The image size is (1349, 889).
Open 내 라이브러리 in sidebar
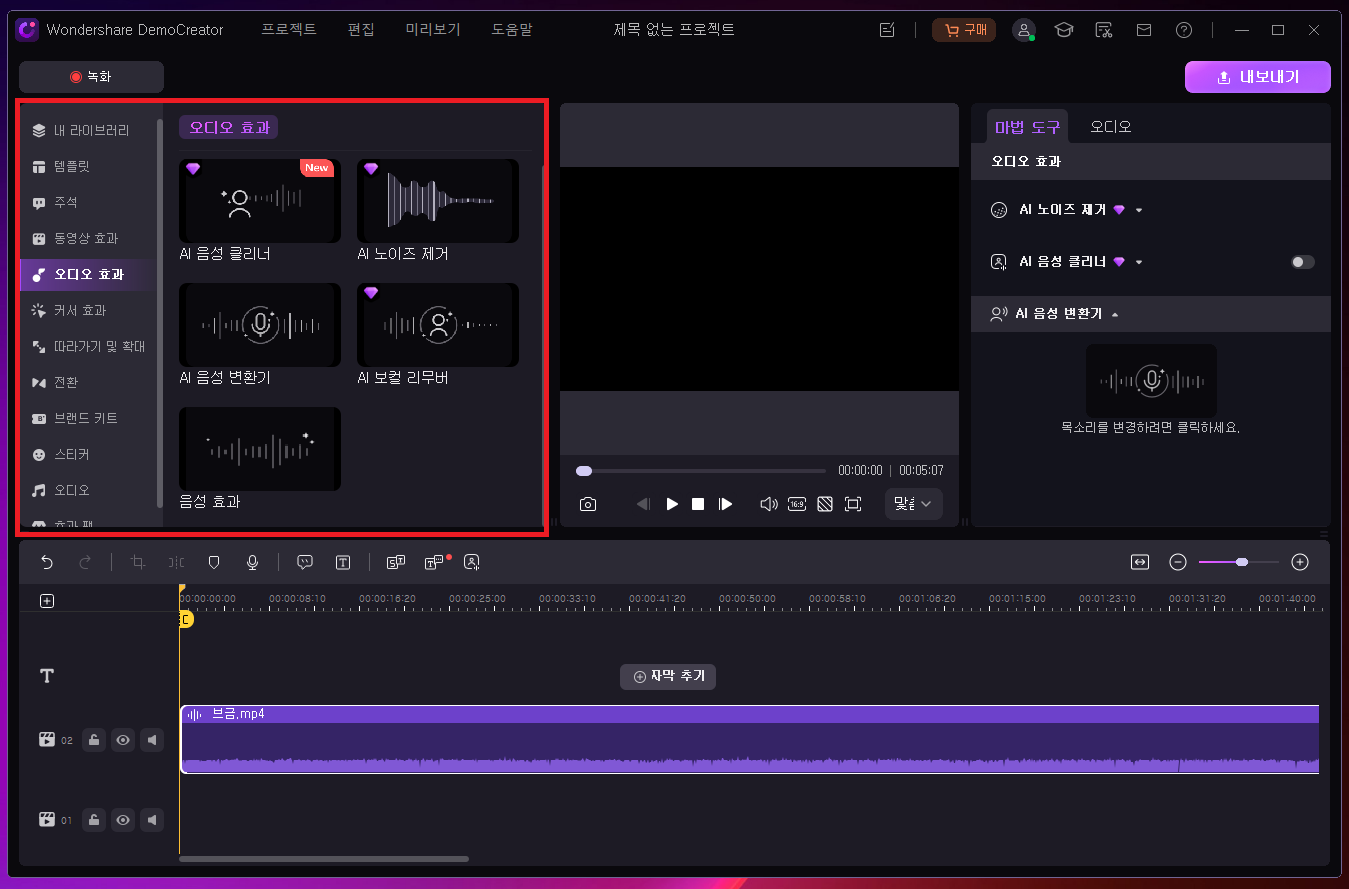click(90, 130)
